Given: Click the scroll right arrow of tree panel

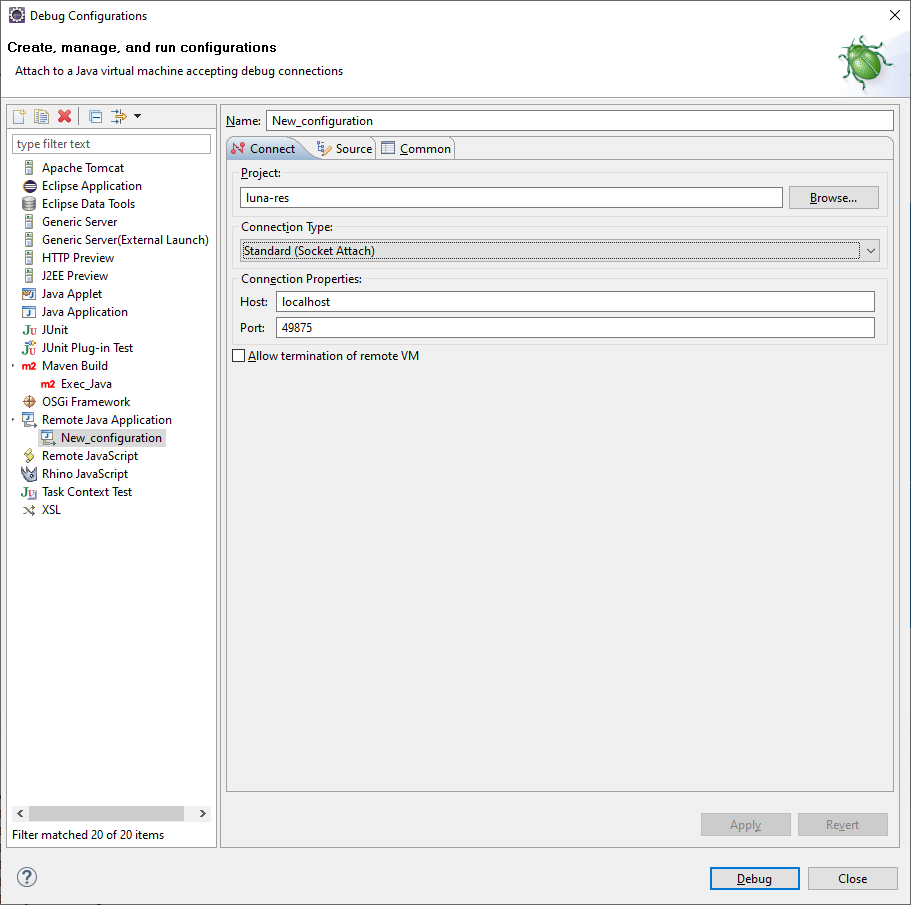Looking at the screenshot, I should tap(202, 813).
